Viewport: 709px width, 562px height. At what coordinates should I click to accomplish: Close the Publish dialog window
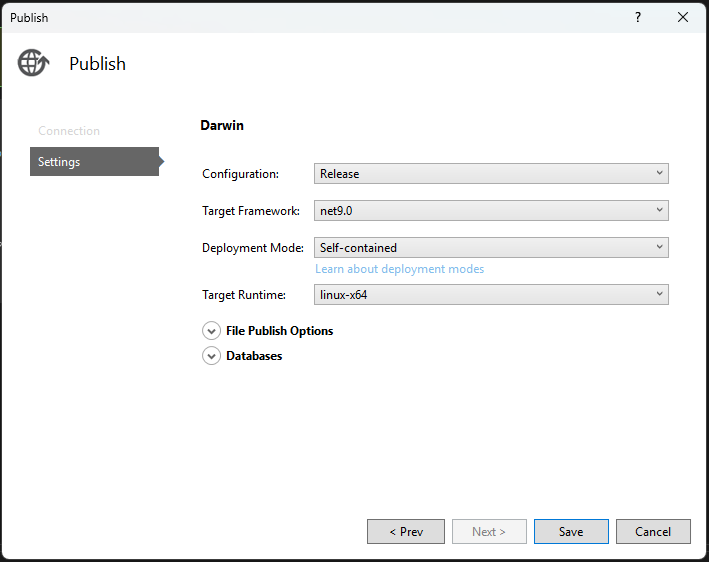tap(683, 17)
